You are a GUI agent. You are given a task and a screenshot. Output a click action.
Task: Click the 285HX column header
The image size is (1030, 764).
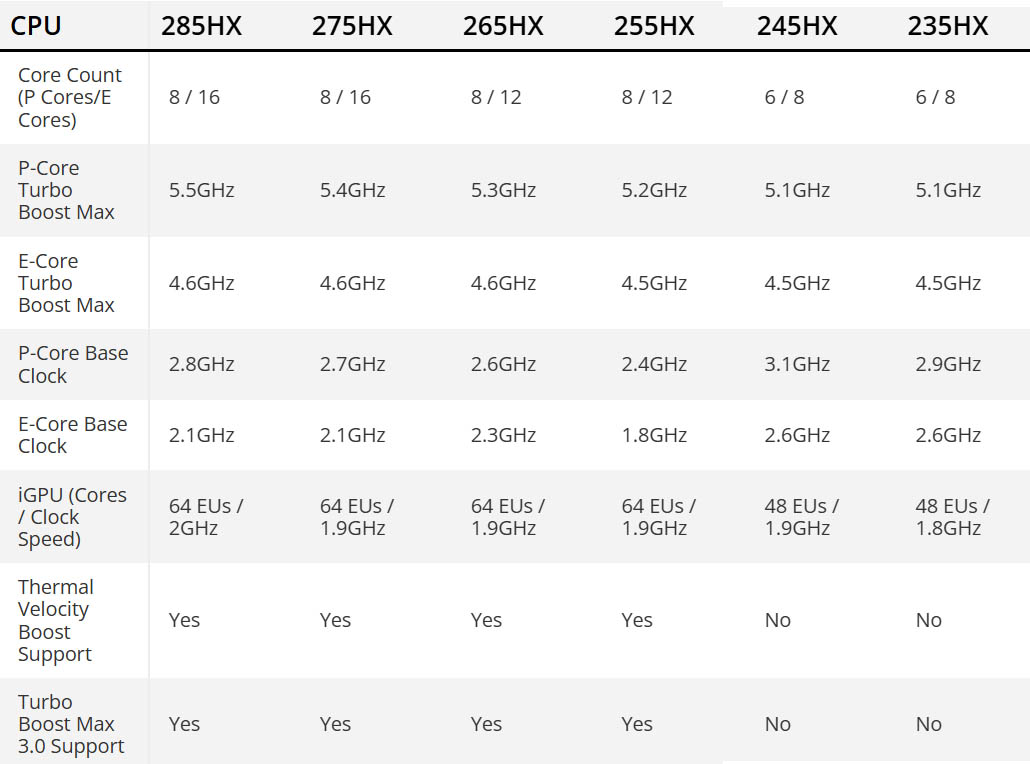[201, 26]
